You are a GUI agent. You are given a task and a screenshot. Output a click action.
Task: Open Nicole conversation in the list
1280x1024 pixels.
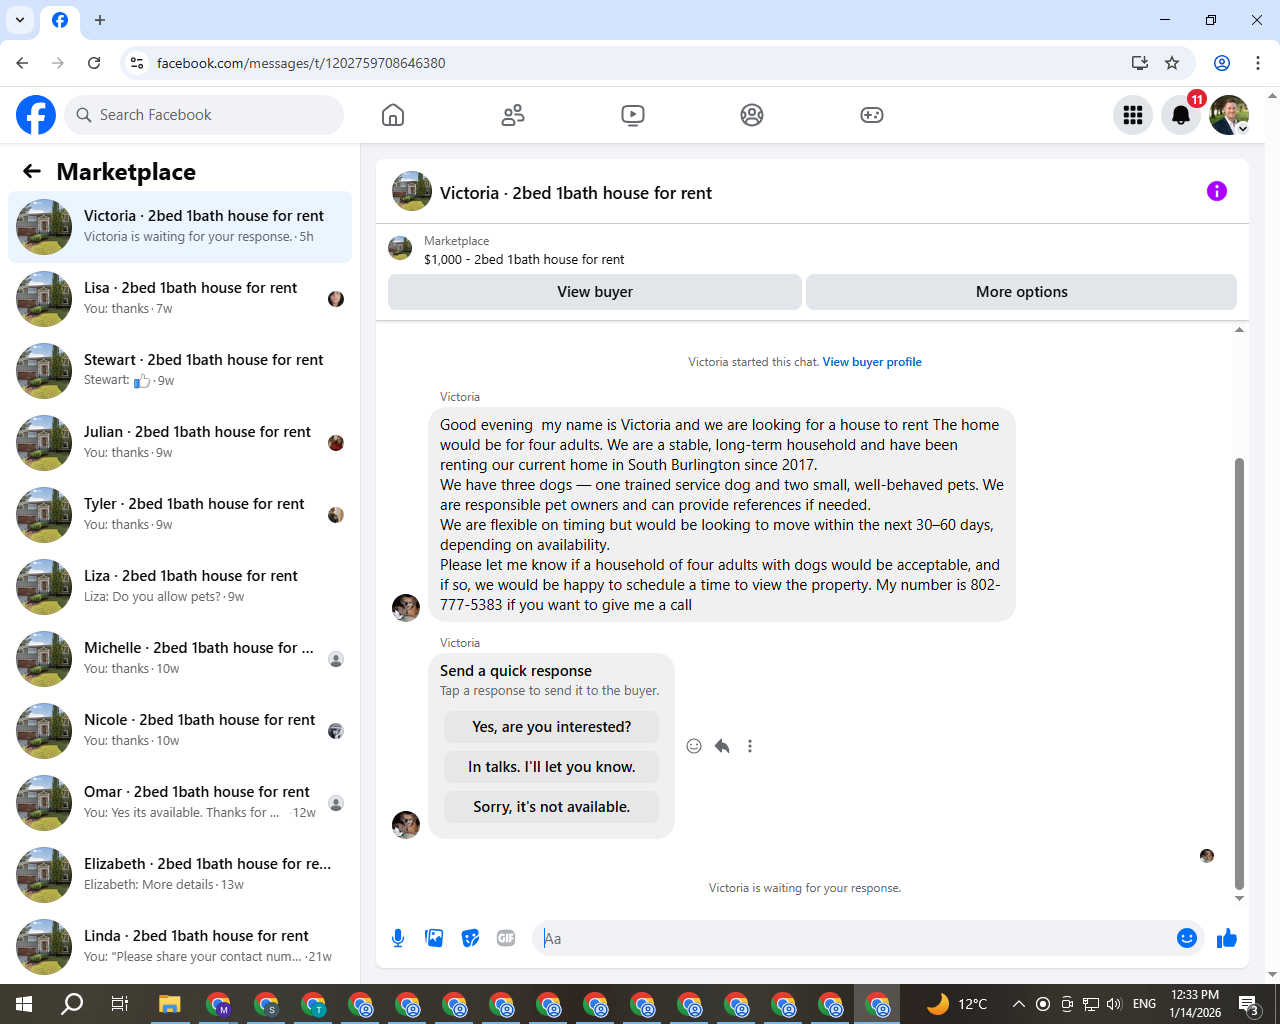tap(180, 731)
